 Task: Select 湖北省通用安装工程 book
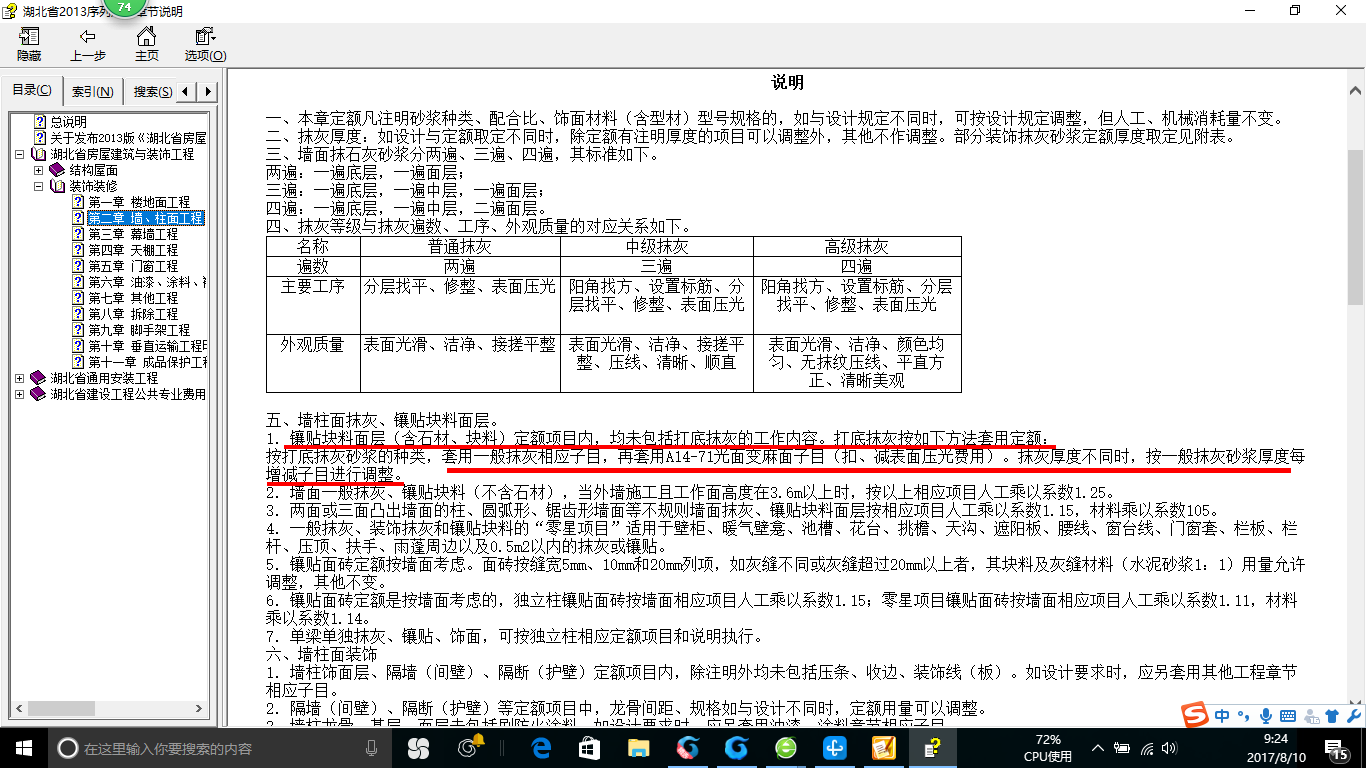(104, 378)
